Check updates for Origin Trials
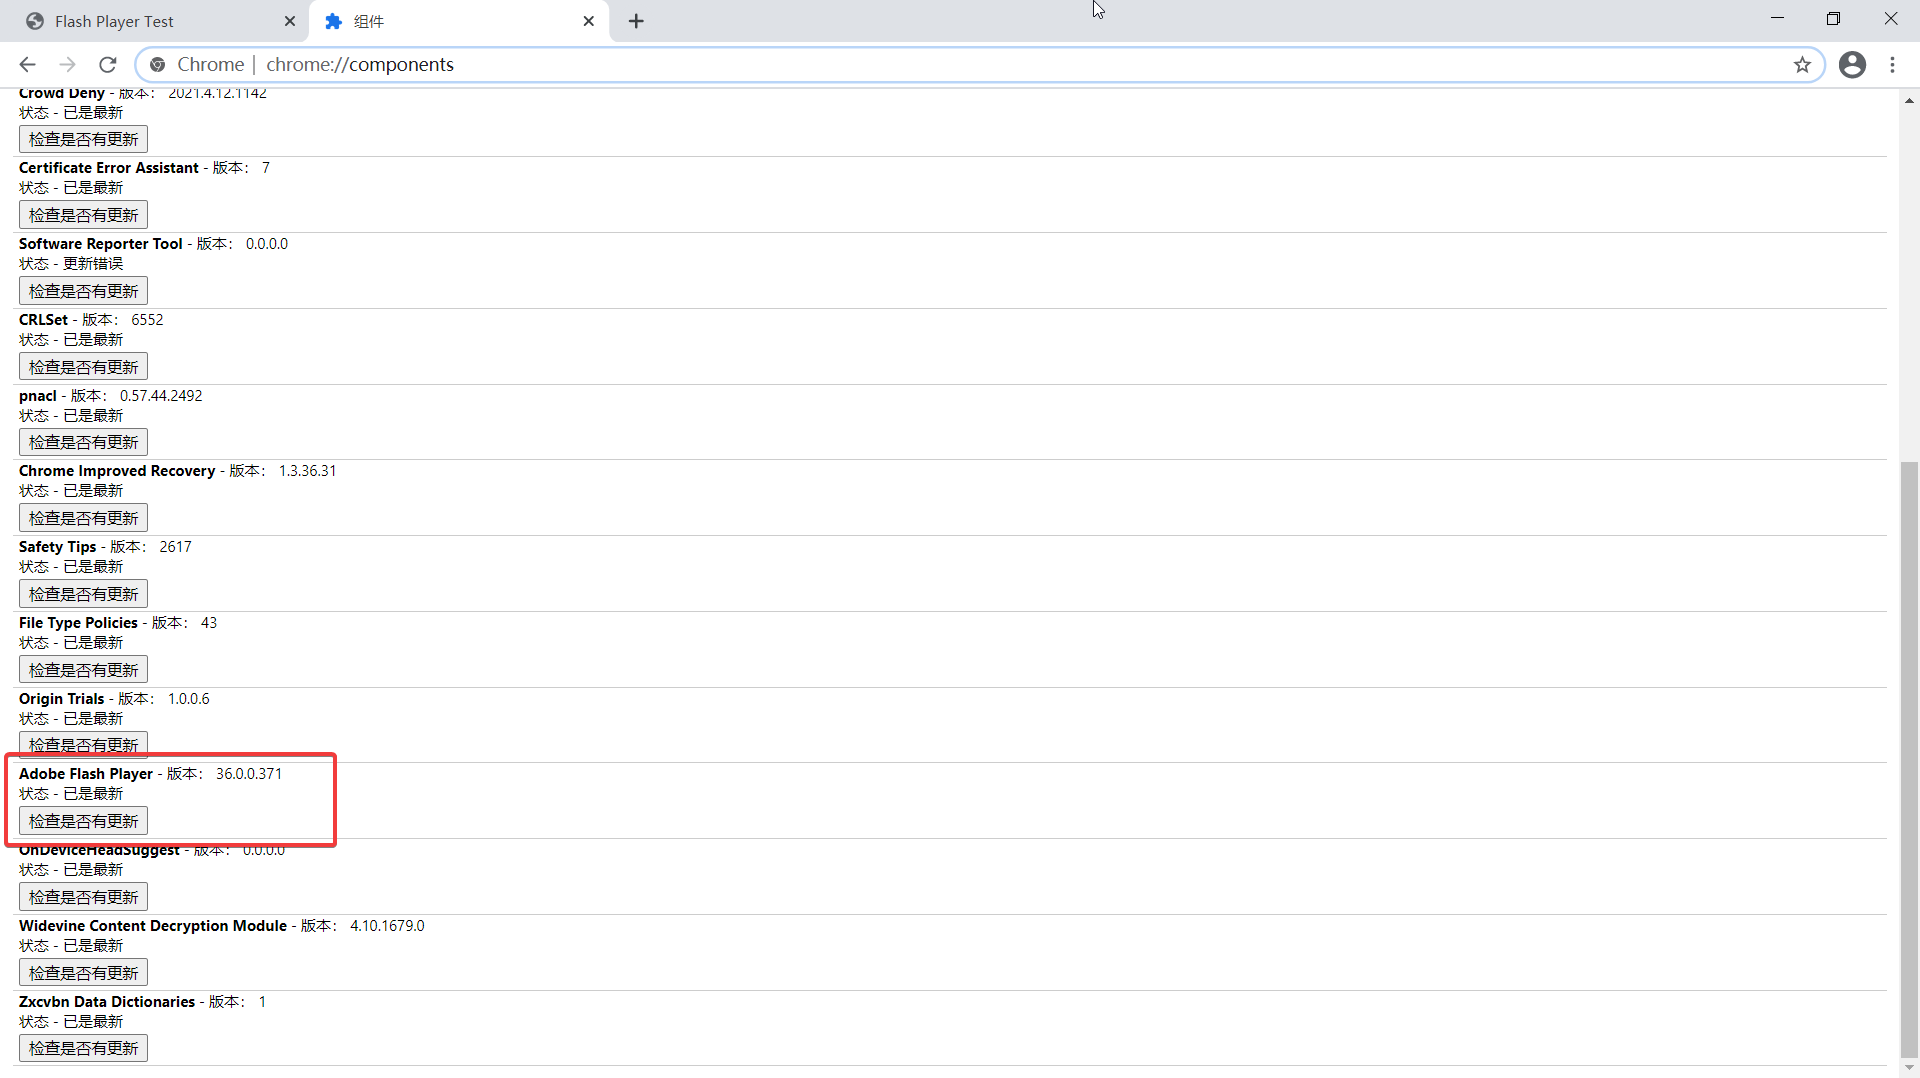1920x1078 pixels. (83, 745)
